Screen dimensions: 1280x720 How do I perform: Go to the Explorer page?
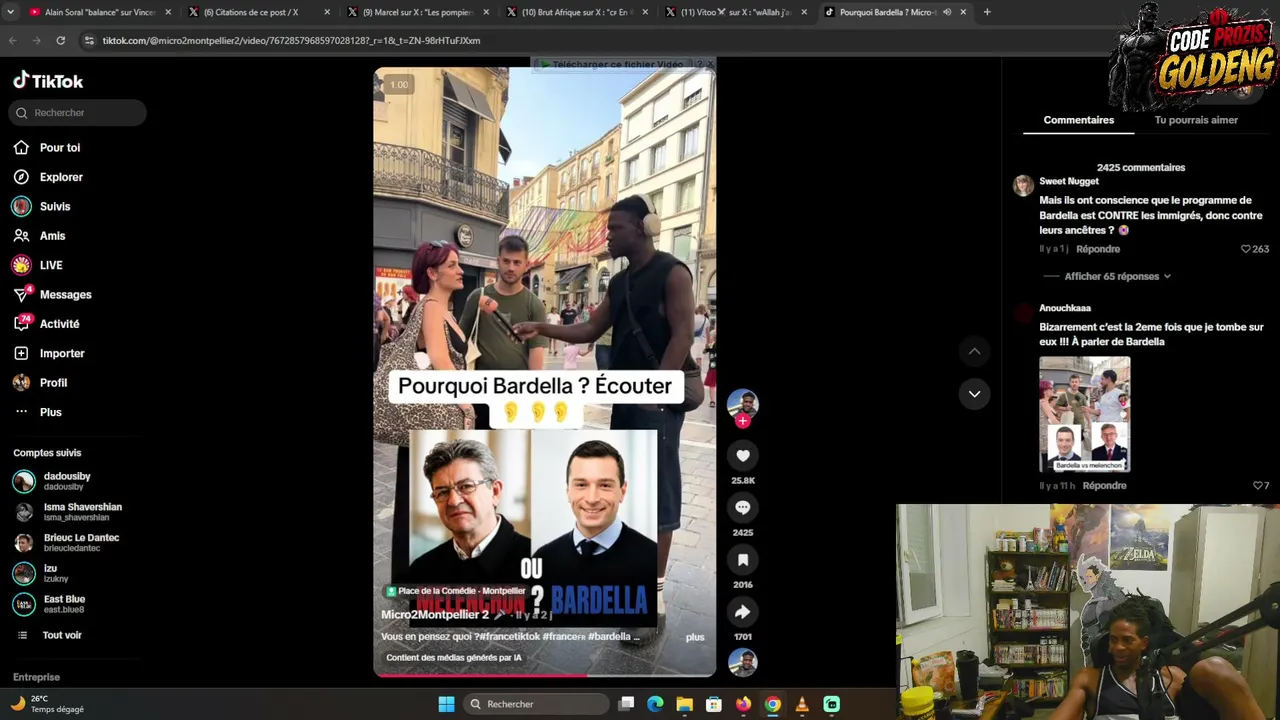coord(61,177)
